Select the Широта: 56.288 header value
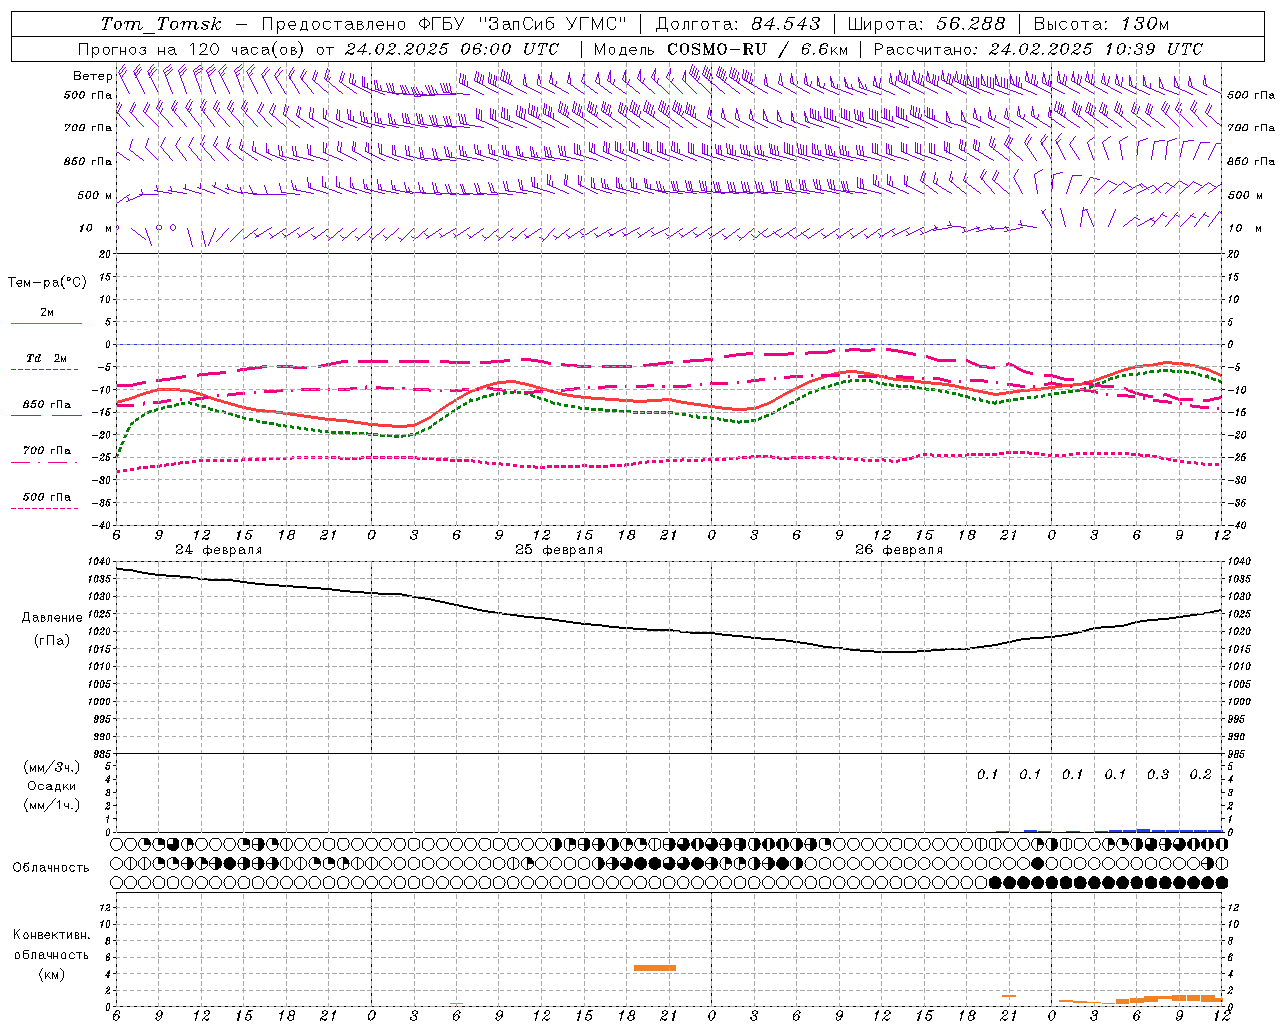Screen dimensions: 1280x1024 926,24
